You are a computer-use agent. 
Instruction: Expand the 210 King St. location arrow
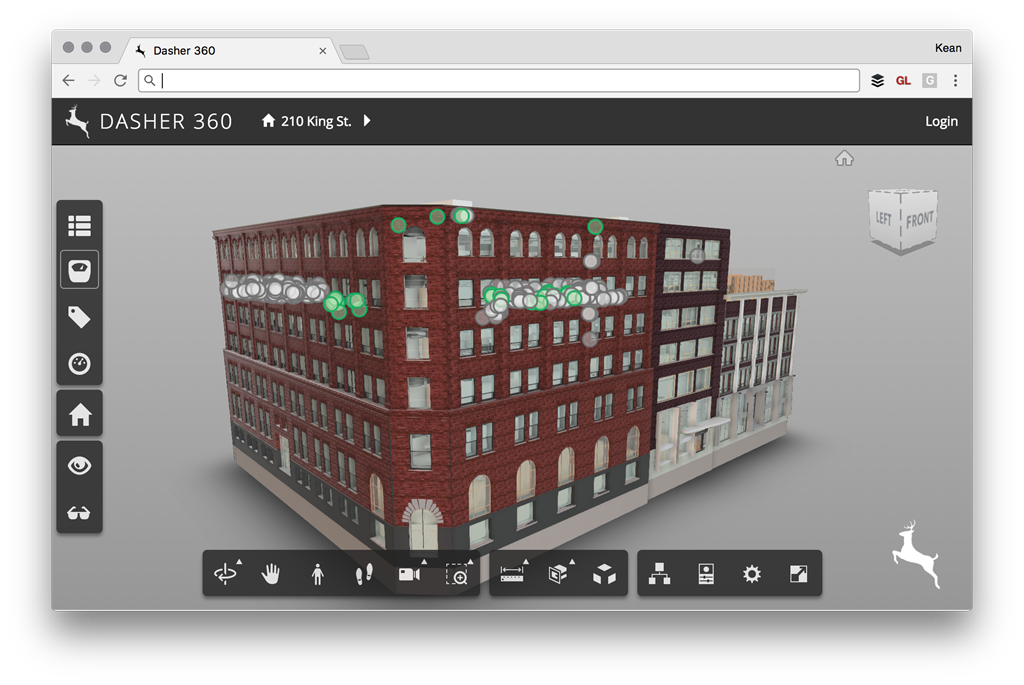click(367, 121)
